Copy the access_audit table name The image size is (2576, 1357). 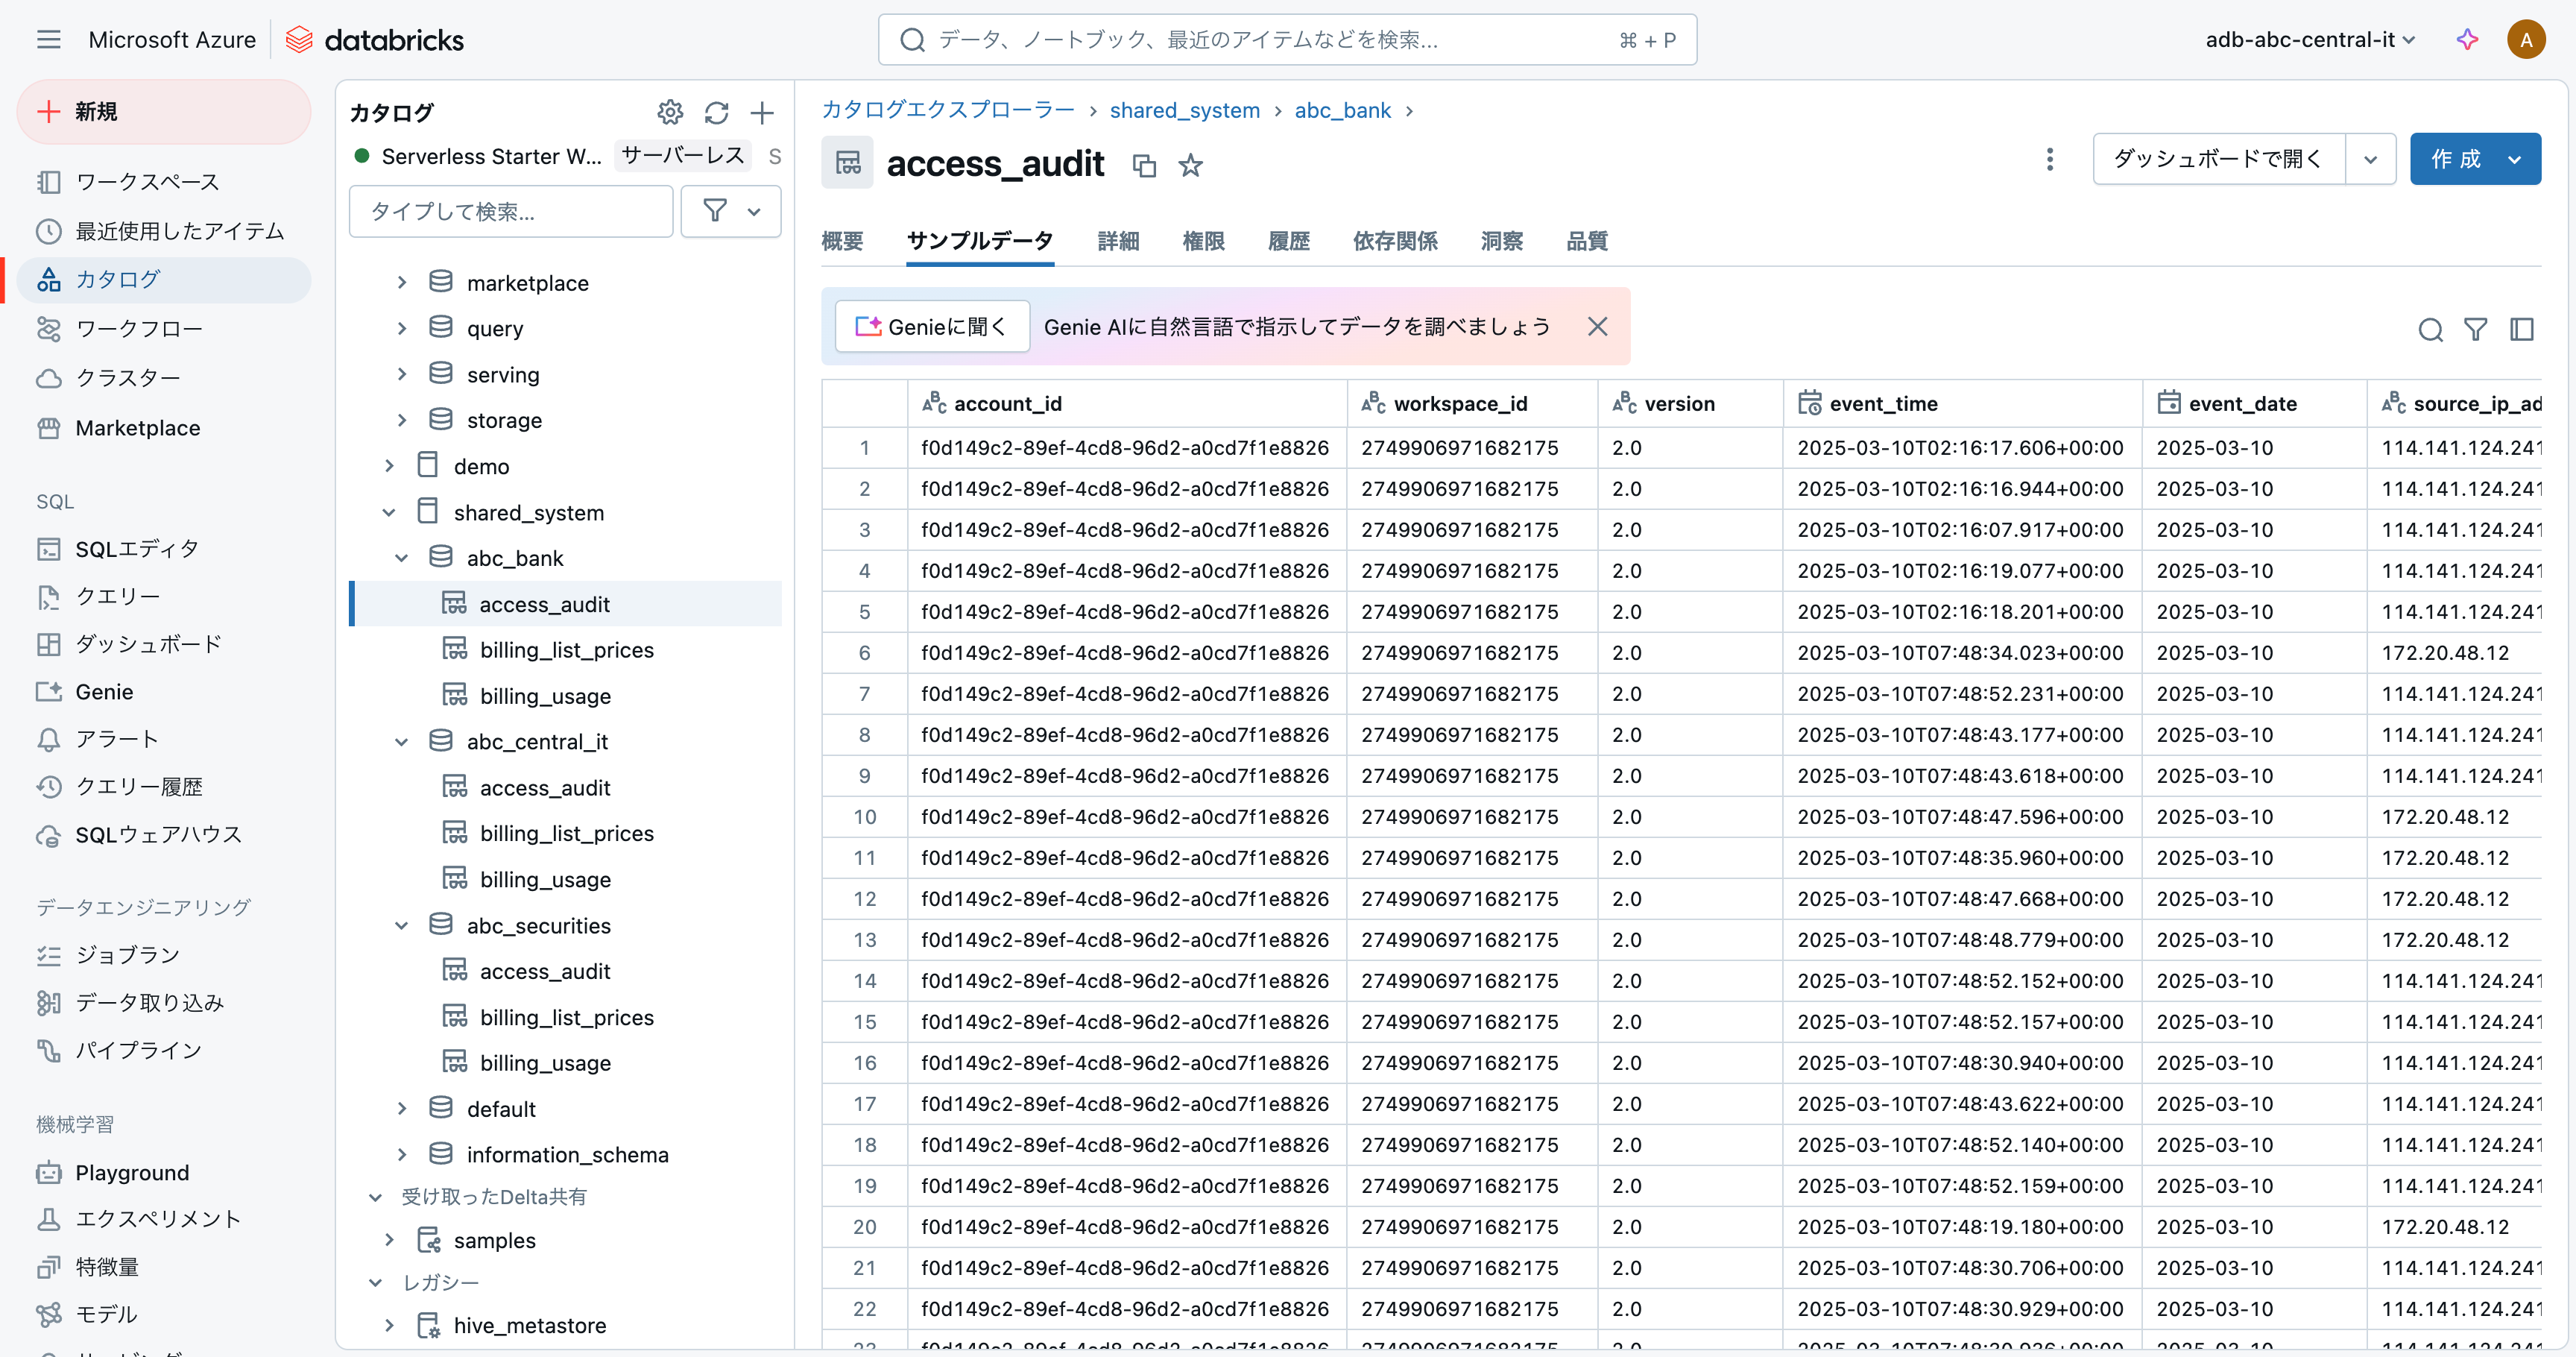[x=1144, y=165]
